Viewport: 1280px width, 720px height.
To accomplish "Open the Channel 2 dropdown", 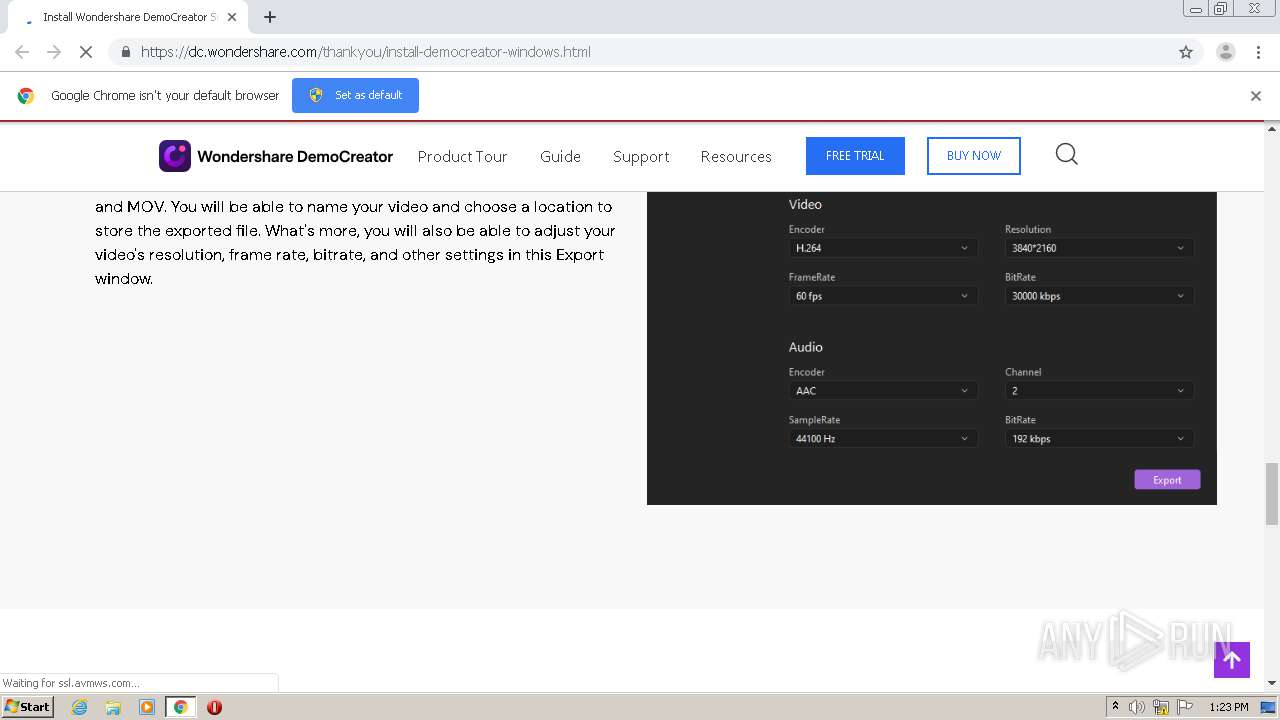I will coord(1099,391).
